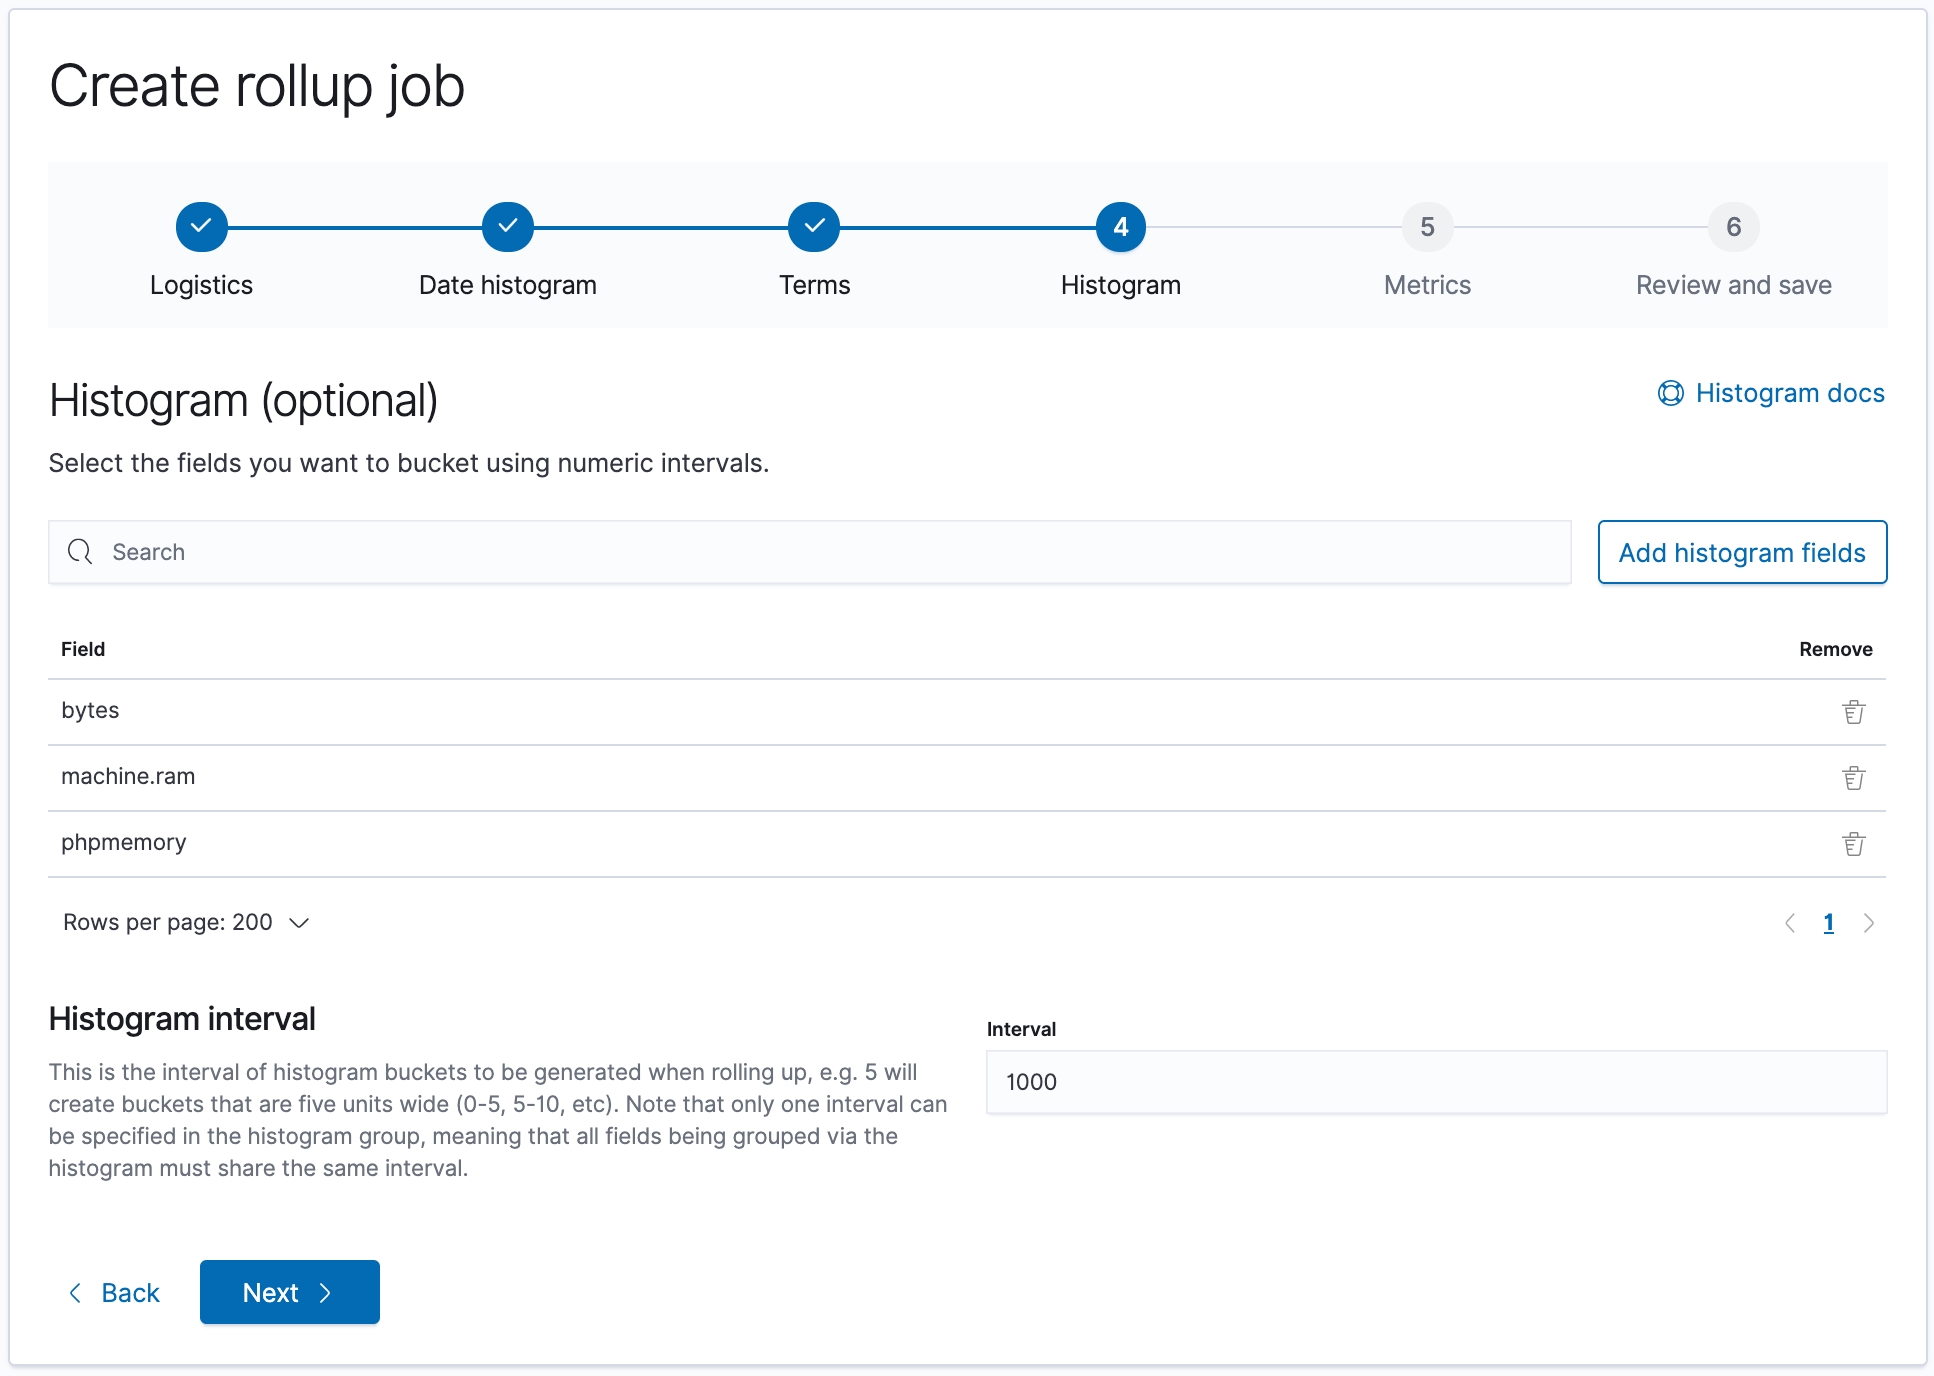The image size is (1934, 1376).
Task: Delete the bytes field with trash icon
Action: click(1853, 712)
